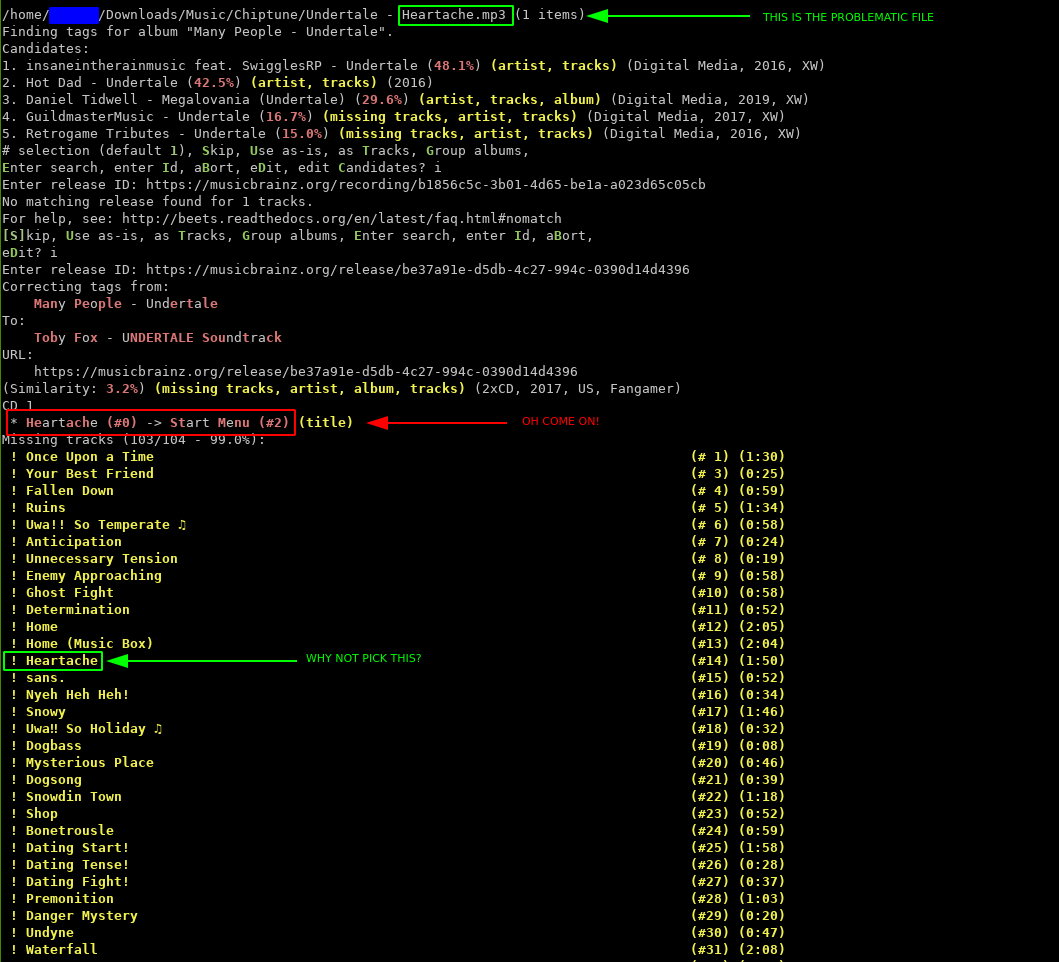Click the 'No matching release found for 1 tracks.' line
This screenshot has height=962, width=1059.
pos(157,201)
